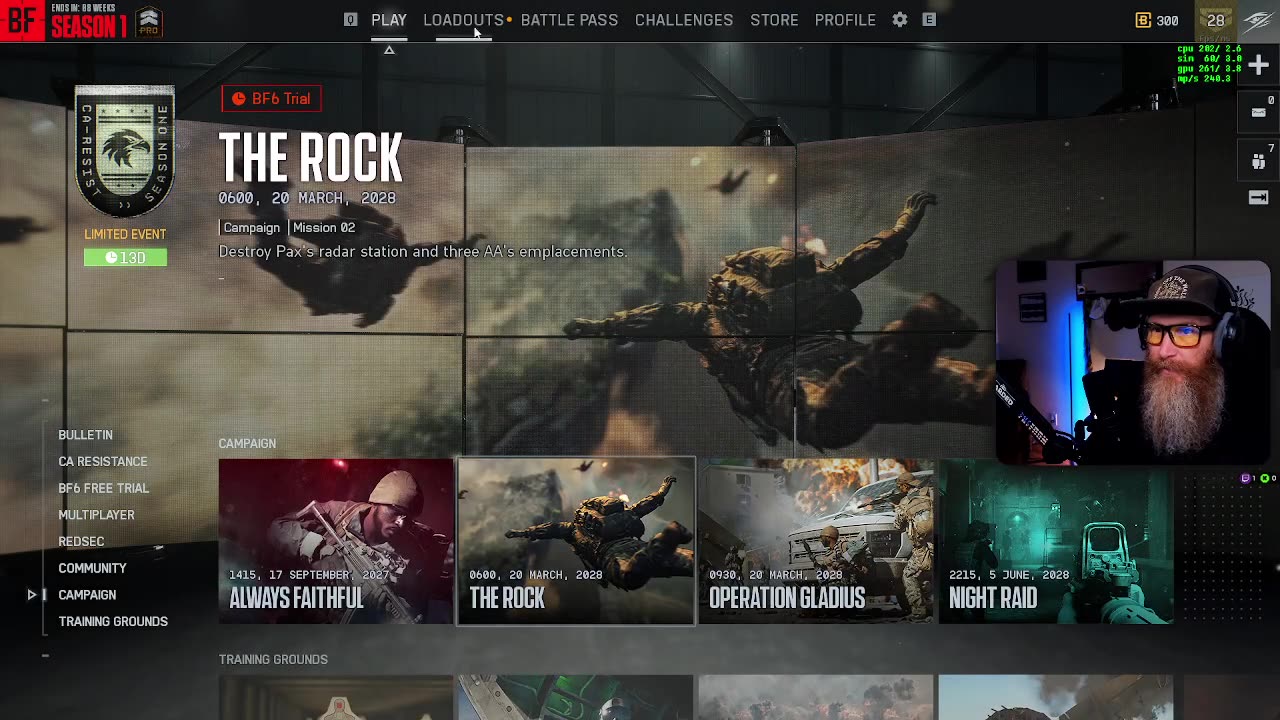The width and height of the screenshot is (1280, 720).
Task: Select REDSEC in the side list
Action: tap(81, 542)
